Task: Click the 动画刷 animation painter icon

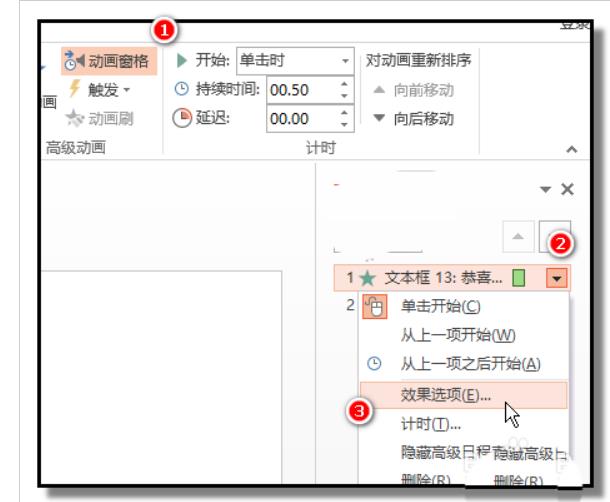Action: tap(74, 119)
